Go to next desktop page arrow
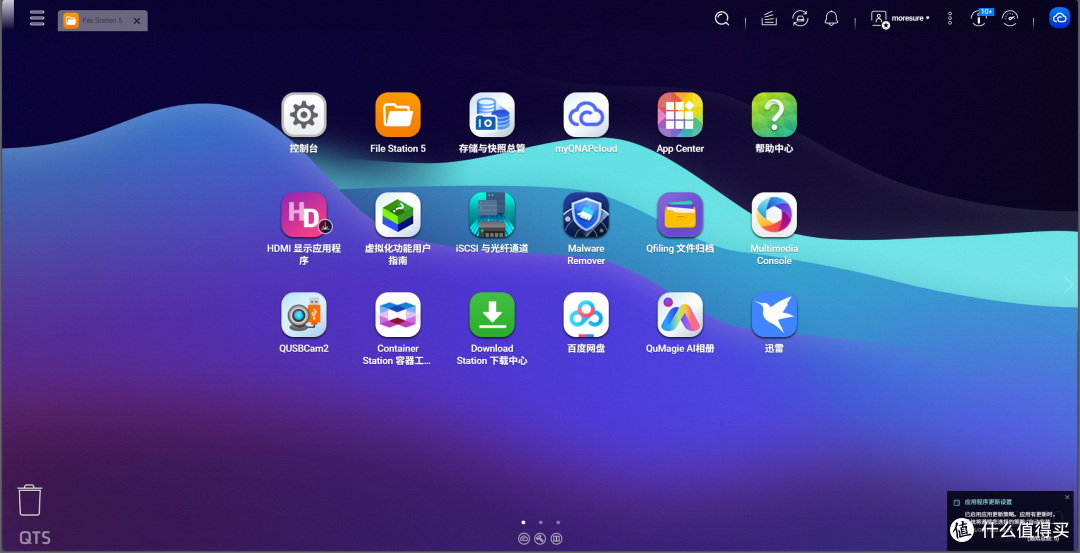The width and height of the screenshot is (1080, 553). click(x=1068, y=284)
